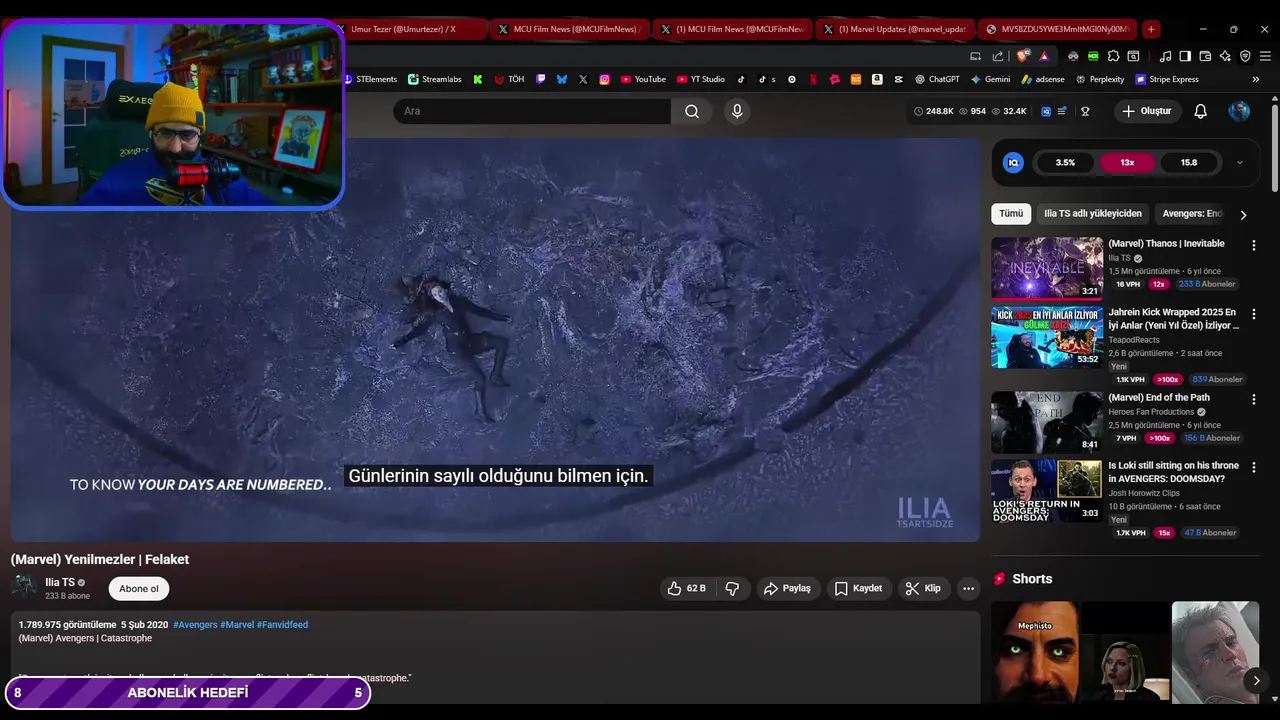Open options for End of the Path video
Image resolution: width=1280 pixels, height=720 pixels.
click(1253, 399)
